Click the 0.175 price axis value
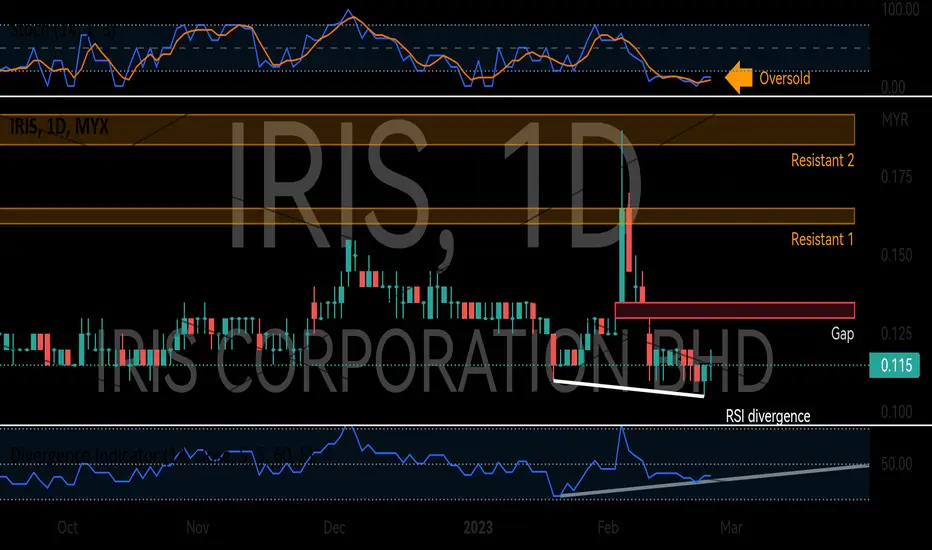932x550 pixels. click(896, 177)
